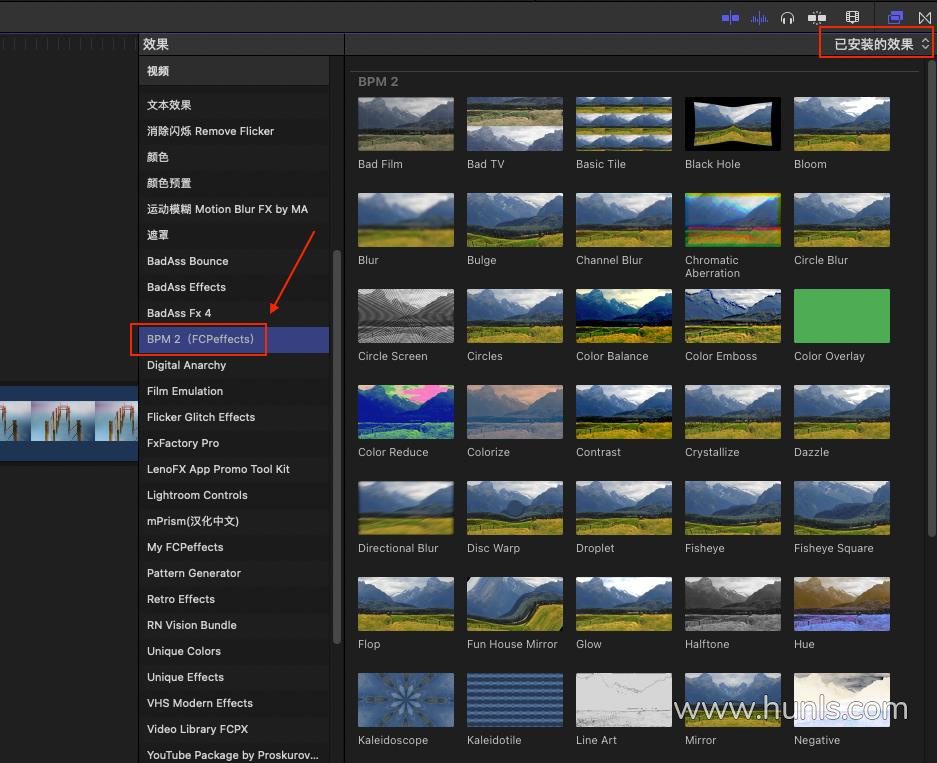Click the 视频 section header

[x=158, y=71]
